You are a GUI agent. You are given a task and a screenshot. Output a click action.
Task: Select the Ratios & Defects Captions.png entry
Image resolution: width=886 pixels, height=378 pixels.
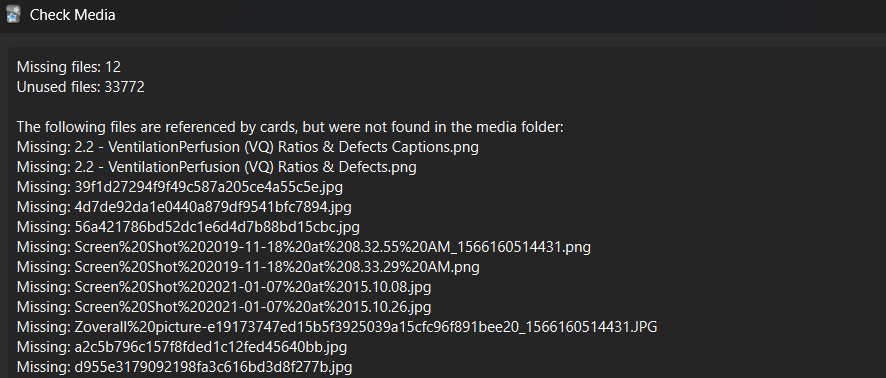[247, 147]
